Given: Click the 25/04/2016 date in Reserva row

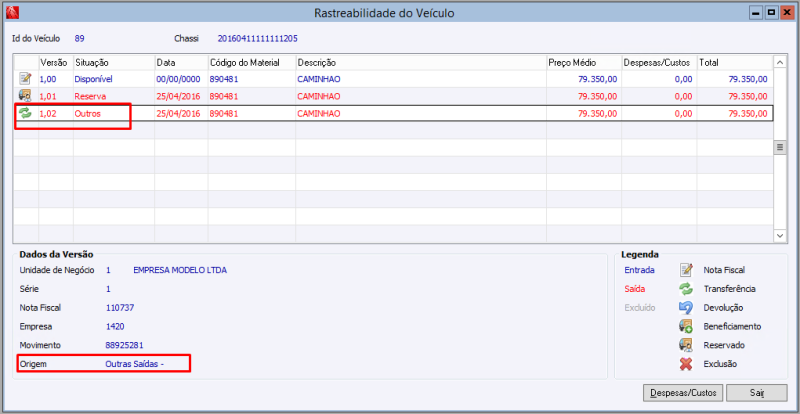Looking at the screenshot, I should pyautogui.click(x=178, y=96).
